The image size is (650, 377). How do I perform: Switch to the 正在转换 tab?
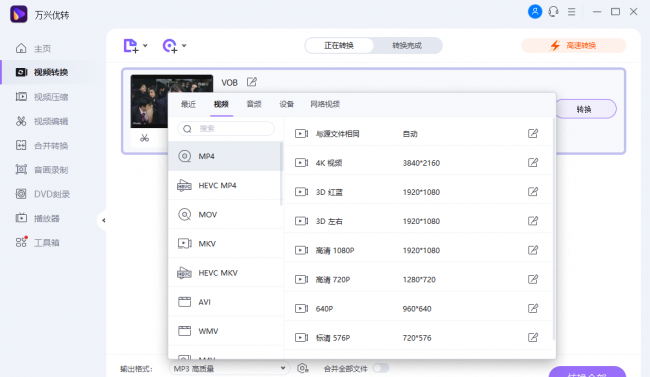point(339,46)
